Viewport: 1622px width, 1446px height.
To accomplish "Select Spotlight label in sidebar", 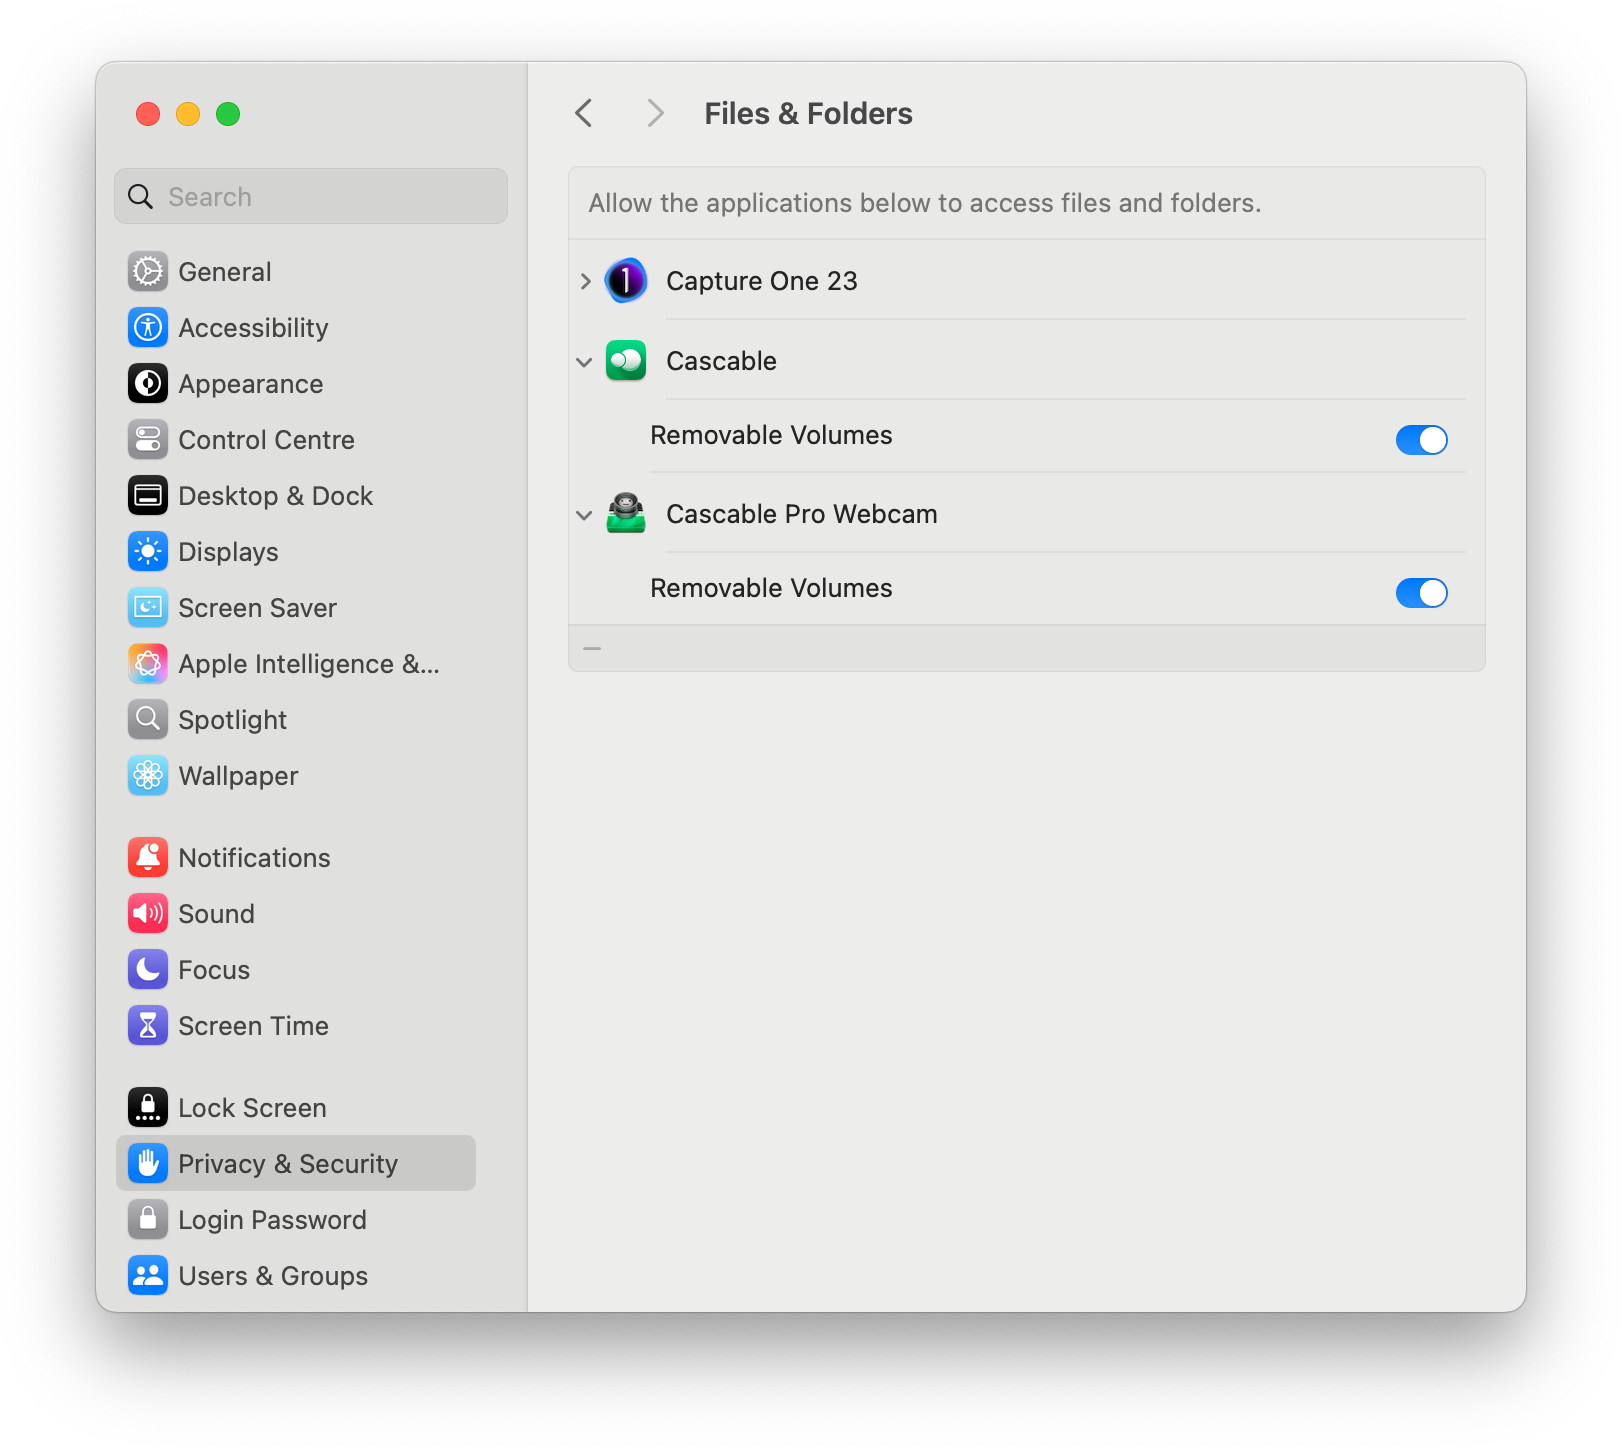I will [232, 720].
